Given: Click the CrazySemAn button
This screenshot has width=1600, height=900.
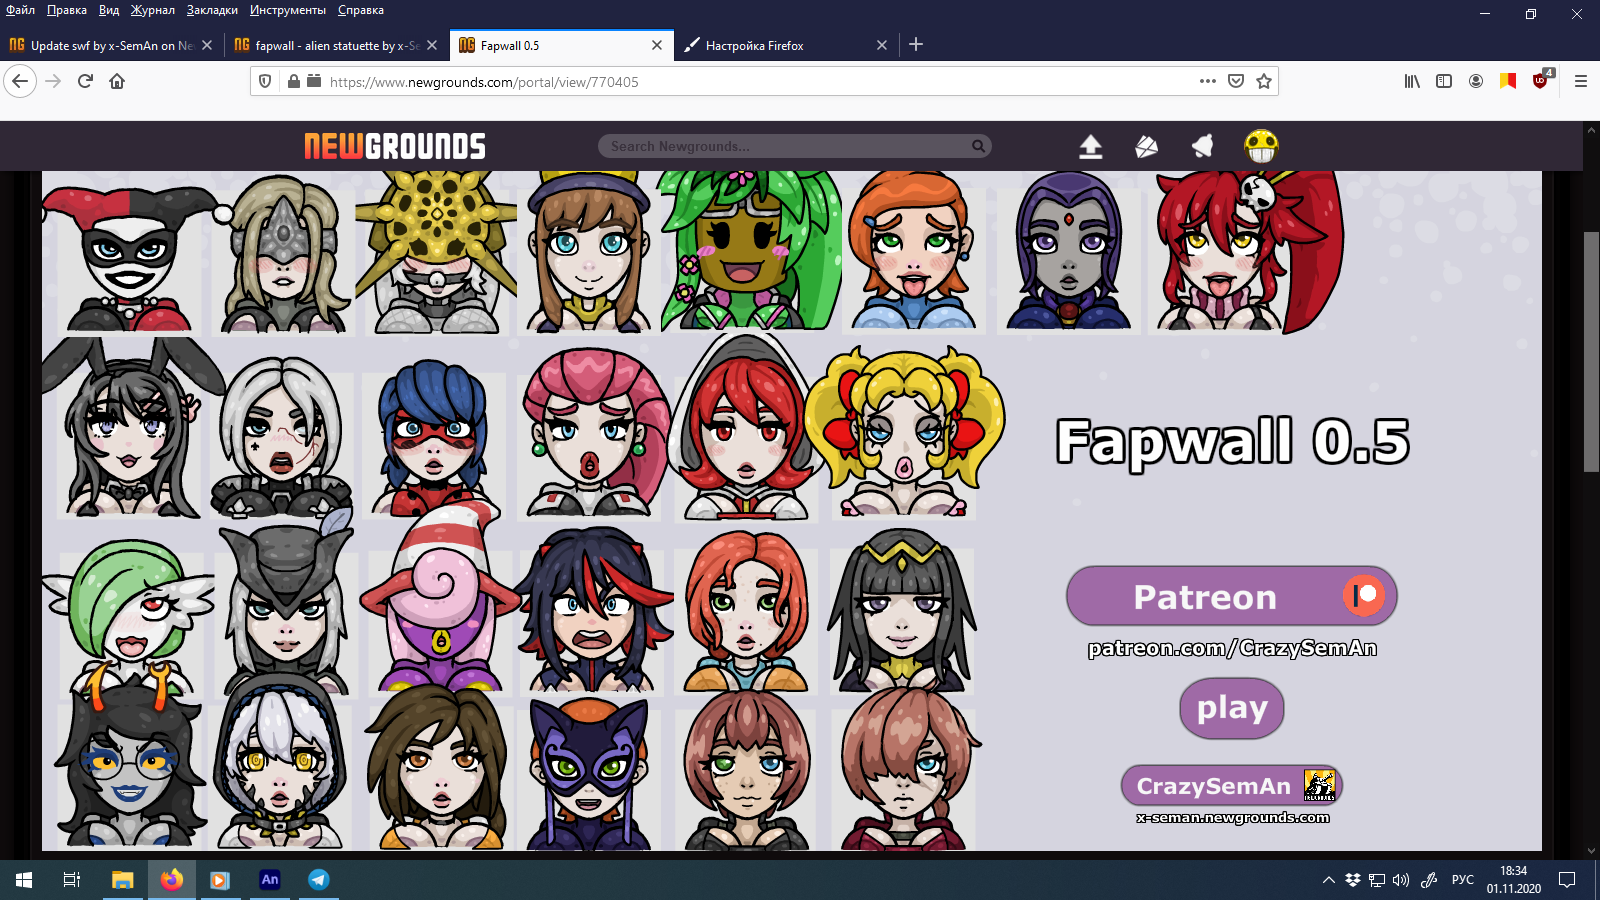Looking at the screenshot, I should coord(1231,785).
